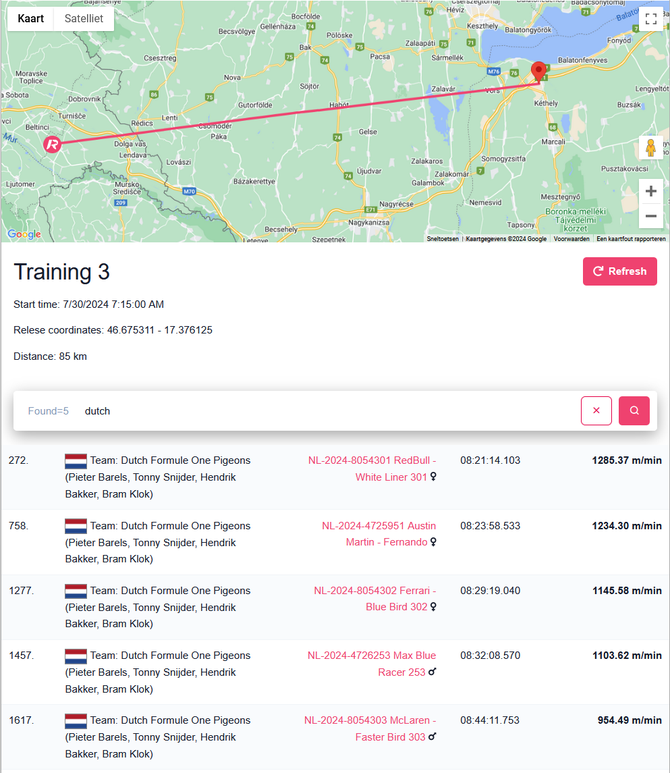Report a map error link
670x773 pixels.
[x=631, y=239]
